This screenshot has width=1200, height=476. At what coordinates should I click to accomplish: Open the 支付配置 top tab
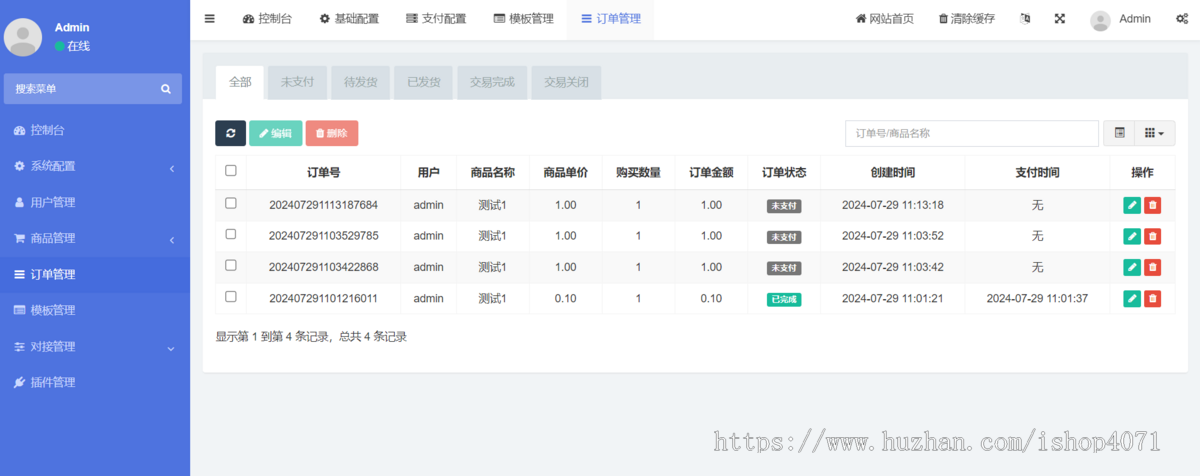coord(436,19)
